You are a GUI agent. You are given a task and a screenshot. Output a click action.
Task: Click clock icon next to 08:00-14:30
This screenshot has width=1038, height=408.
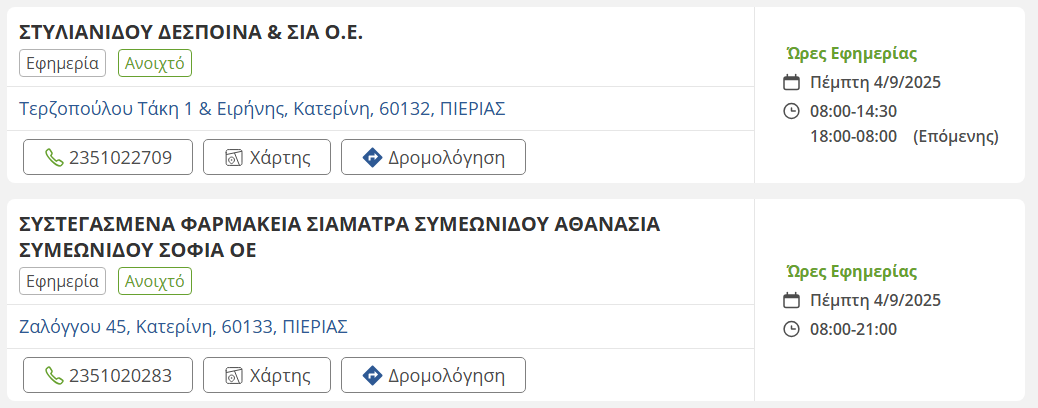(791, 111)
